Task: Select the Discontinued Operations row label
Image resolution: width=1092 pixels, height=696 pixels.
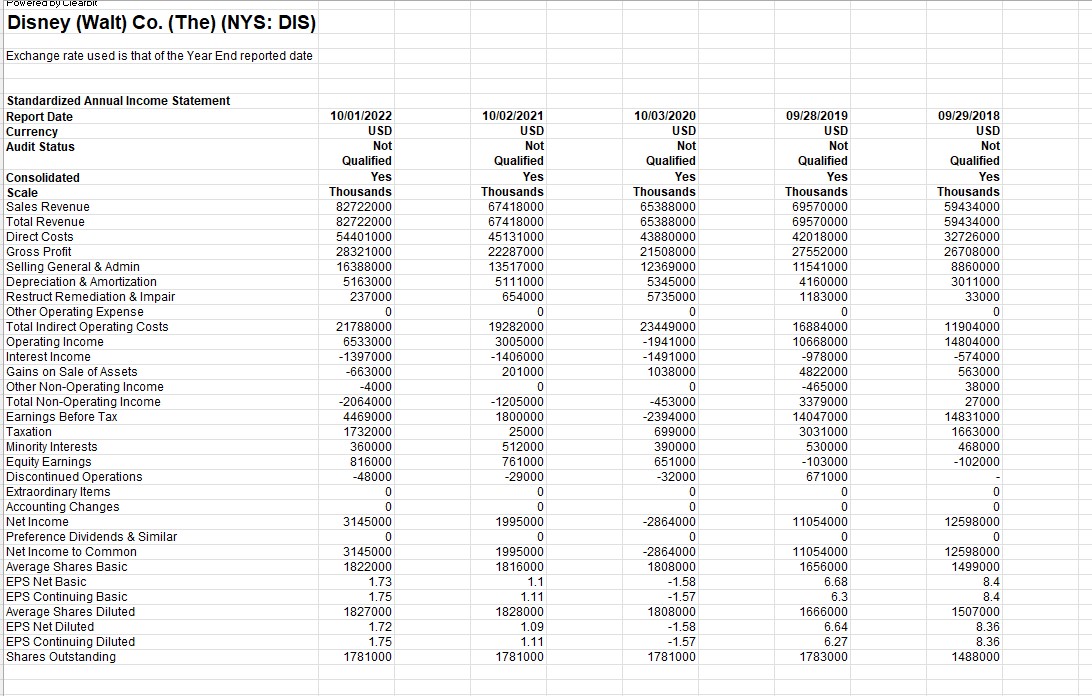Action: (x=75, y=477)
